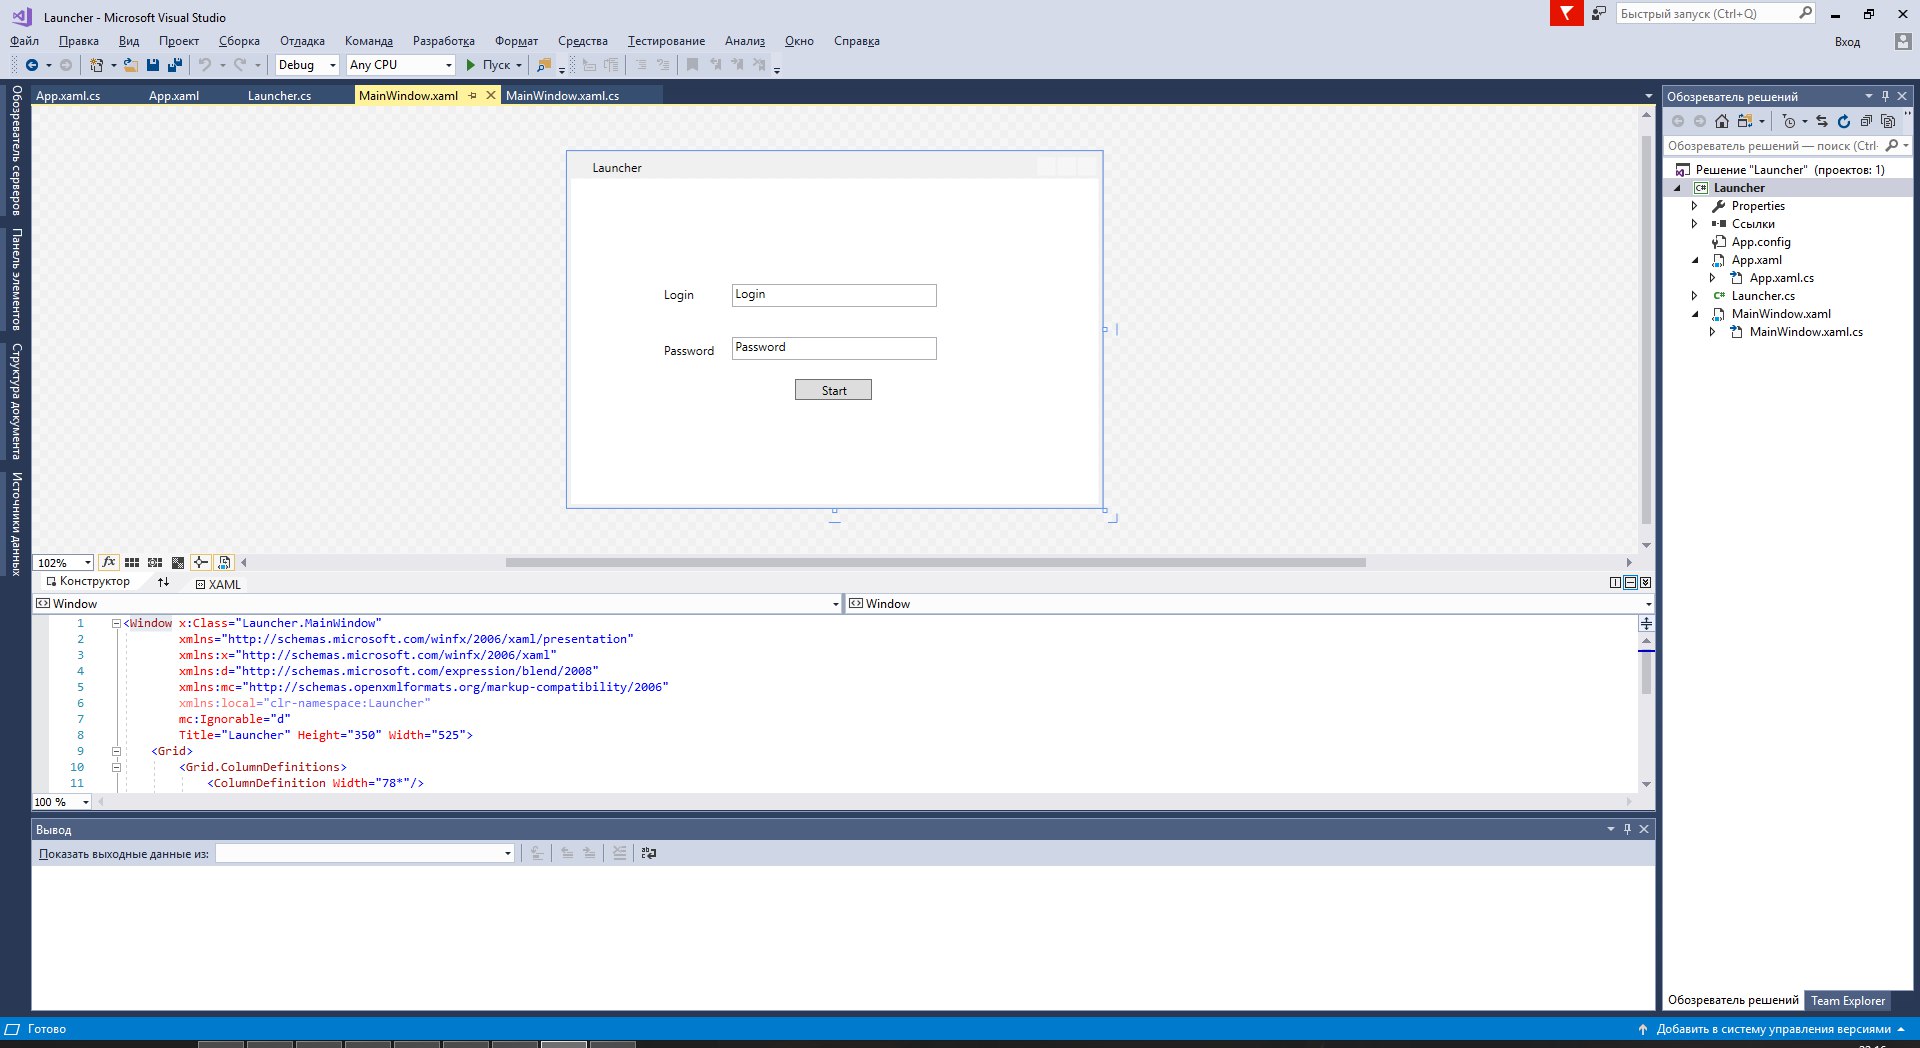This screenshot has height=1048, width=1920.
Task: Toggle the snap grid display in the designer
Action: (132, 563)
